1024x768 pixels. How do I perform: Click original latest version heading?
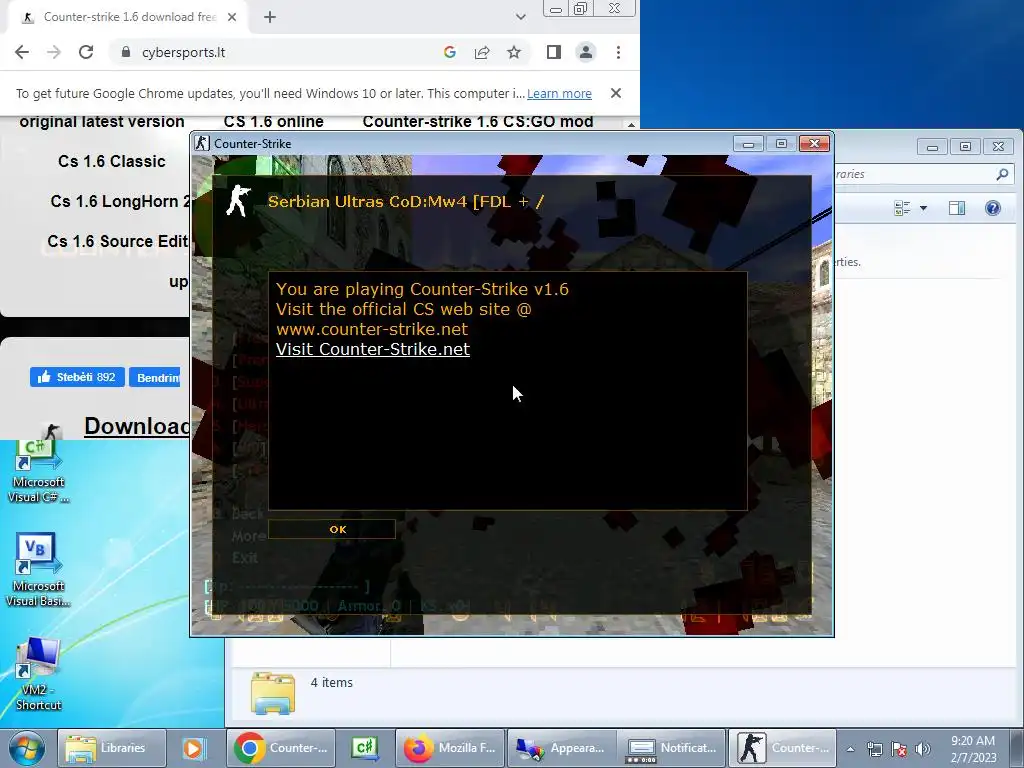(x=102, y=121)
